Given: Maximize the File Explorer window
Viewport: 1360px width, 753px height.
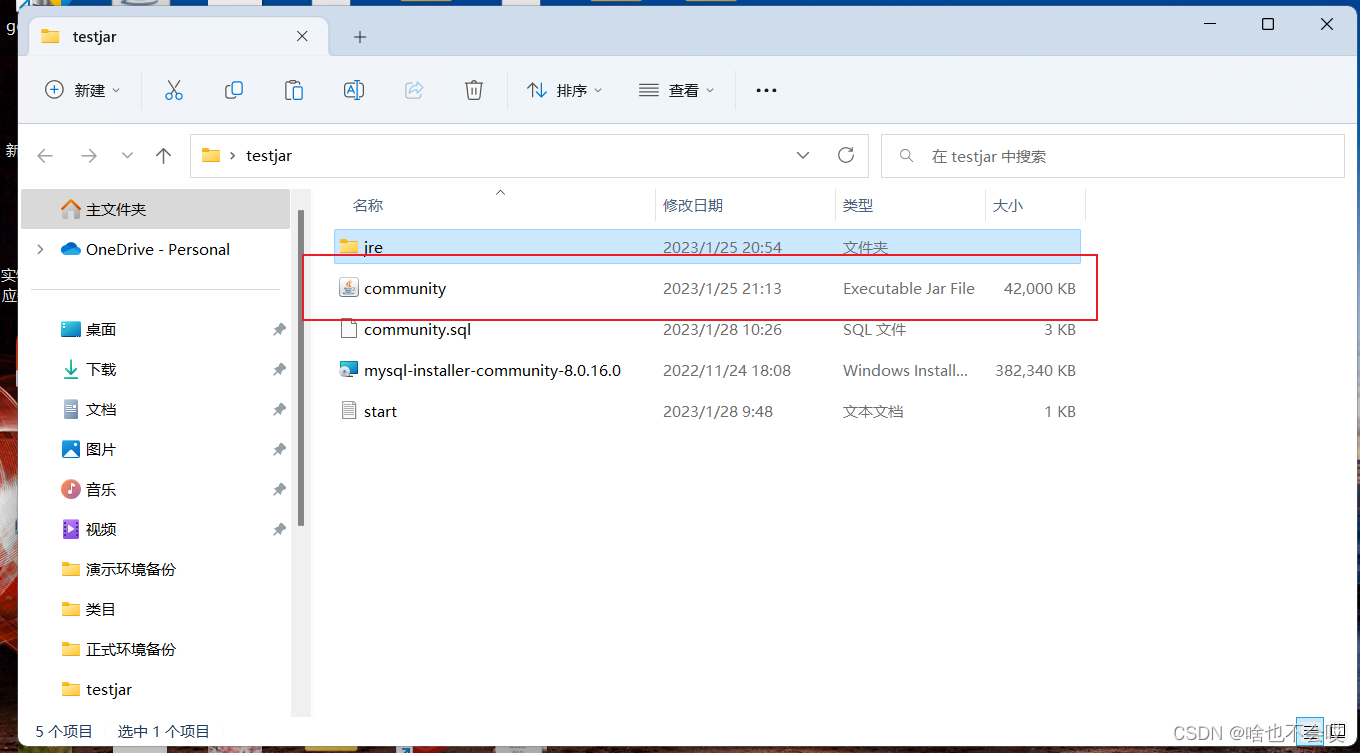Looking at the screenshot, I should (1268, 24).
